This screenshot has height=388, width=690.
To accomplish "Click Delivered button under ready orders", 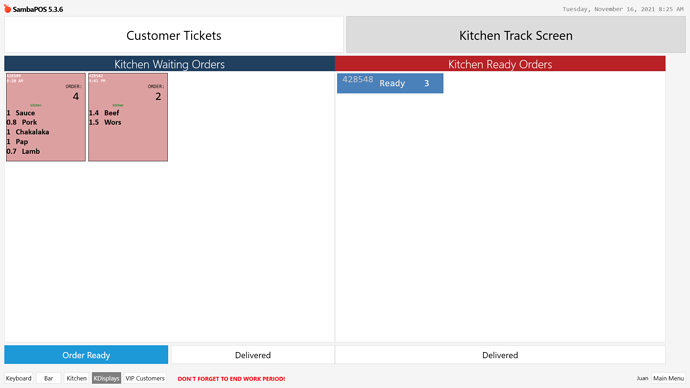I will click(x=500, y=355).
